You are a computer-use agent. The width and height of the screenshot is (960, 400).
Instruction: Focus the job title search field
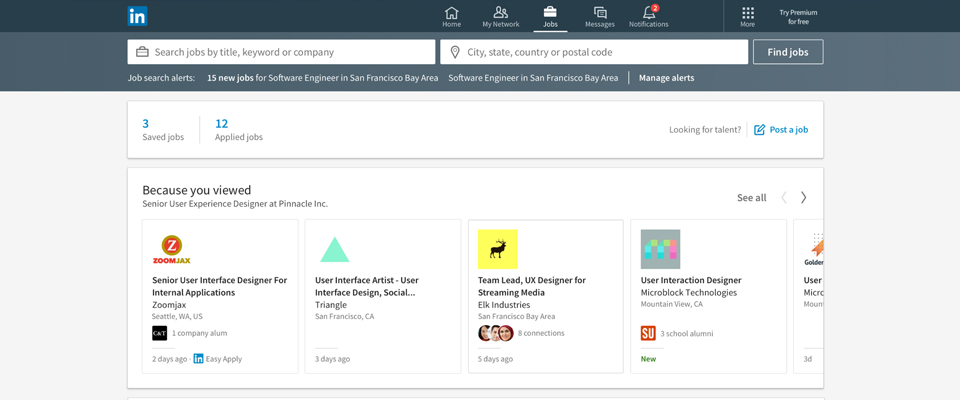point(282,52)
